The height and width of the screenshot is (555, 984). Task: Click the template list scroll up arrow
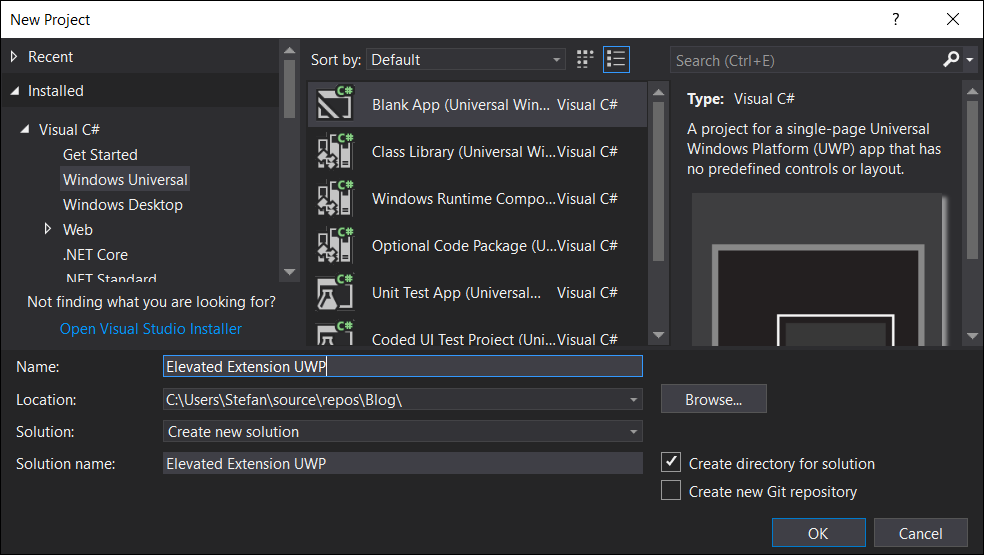tap(658, 92)
